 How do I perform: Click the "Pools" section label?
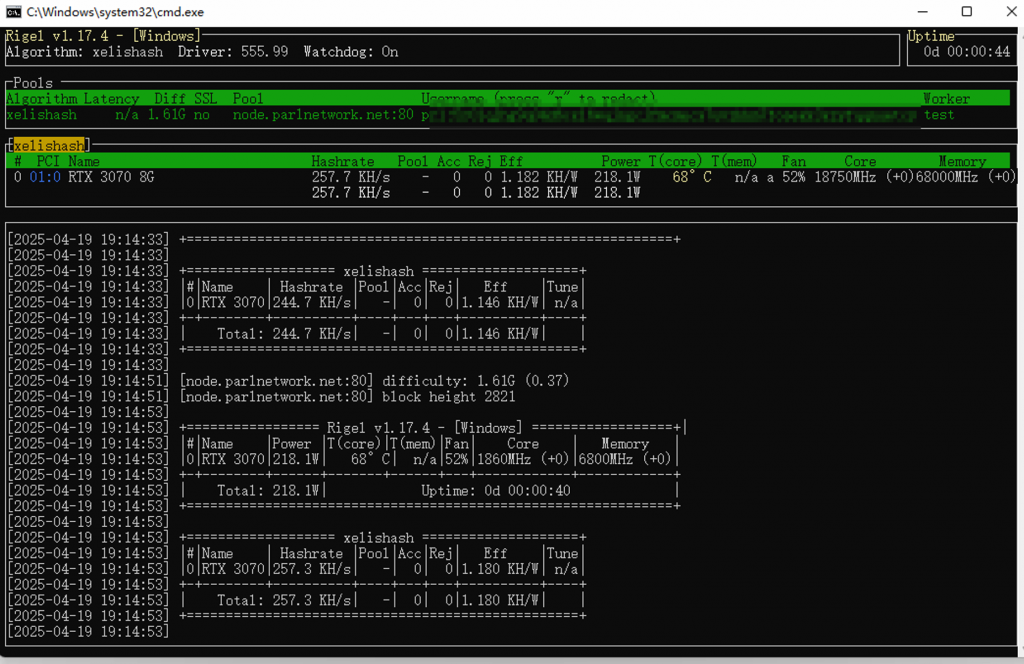click(x=33, y=83)
